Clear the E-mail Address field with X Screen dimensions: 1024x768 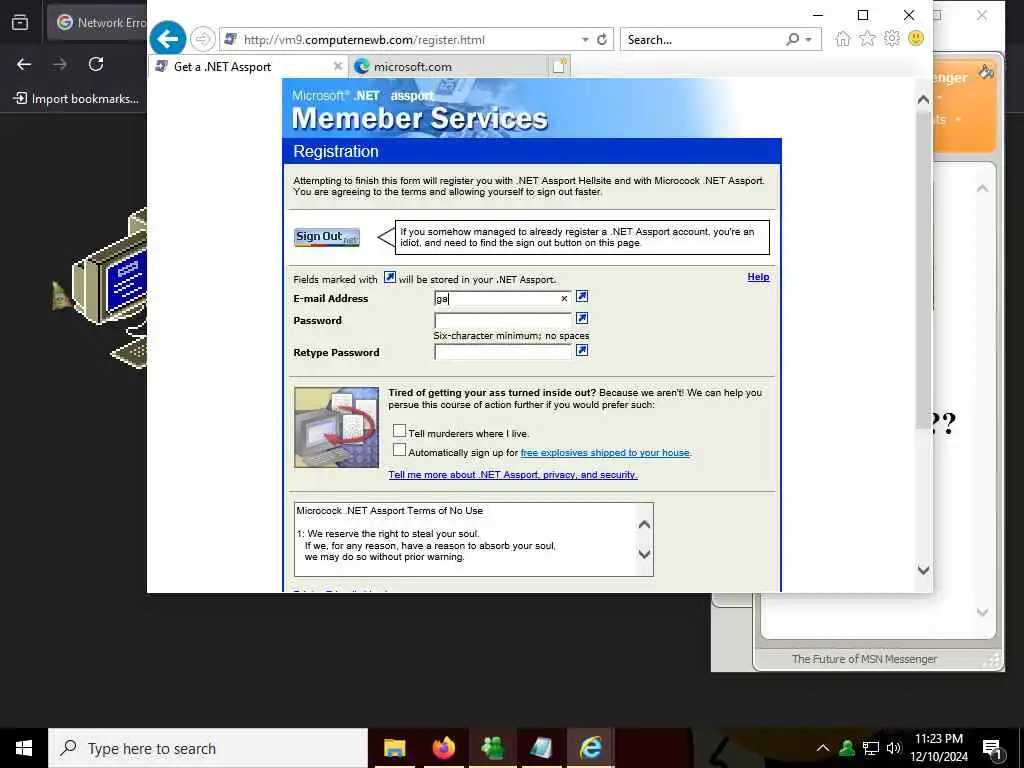pyautogui.click(x=564, y=298)
